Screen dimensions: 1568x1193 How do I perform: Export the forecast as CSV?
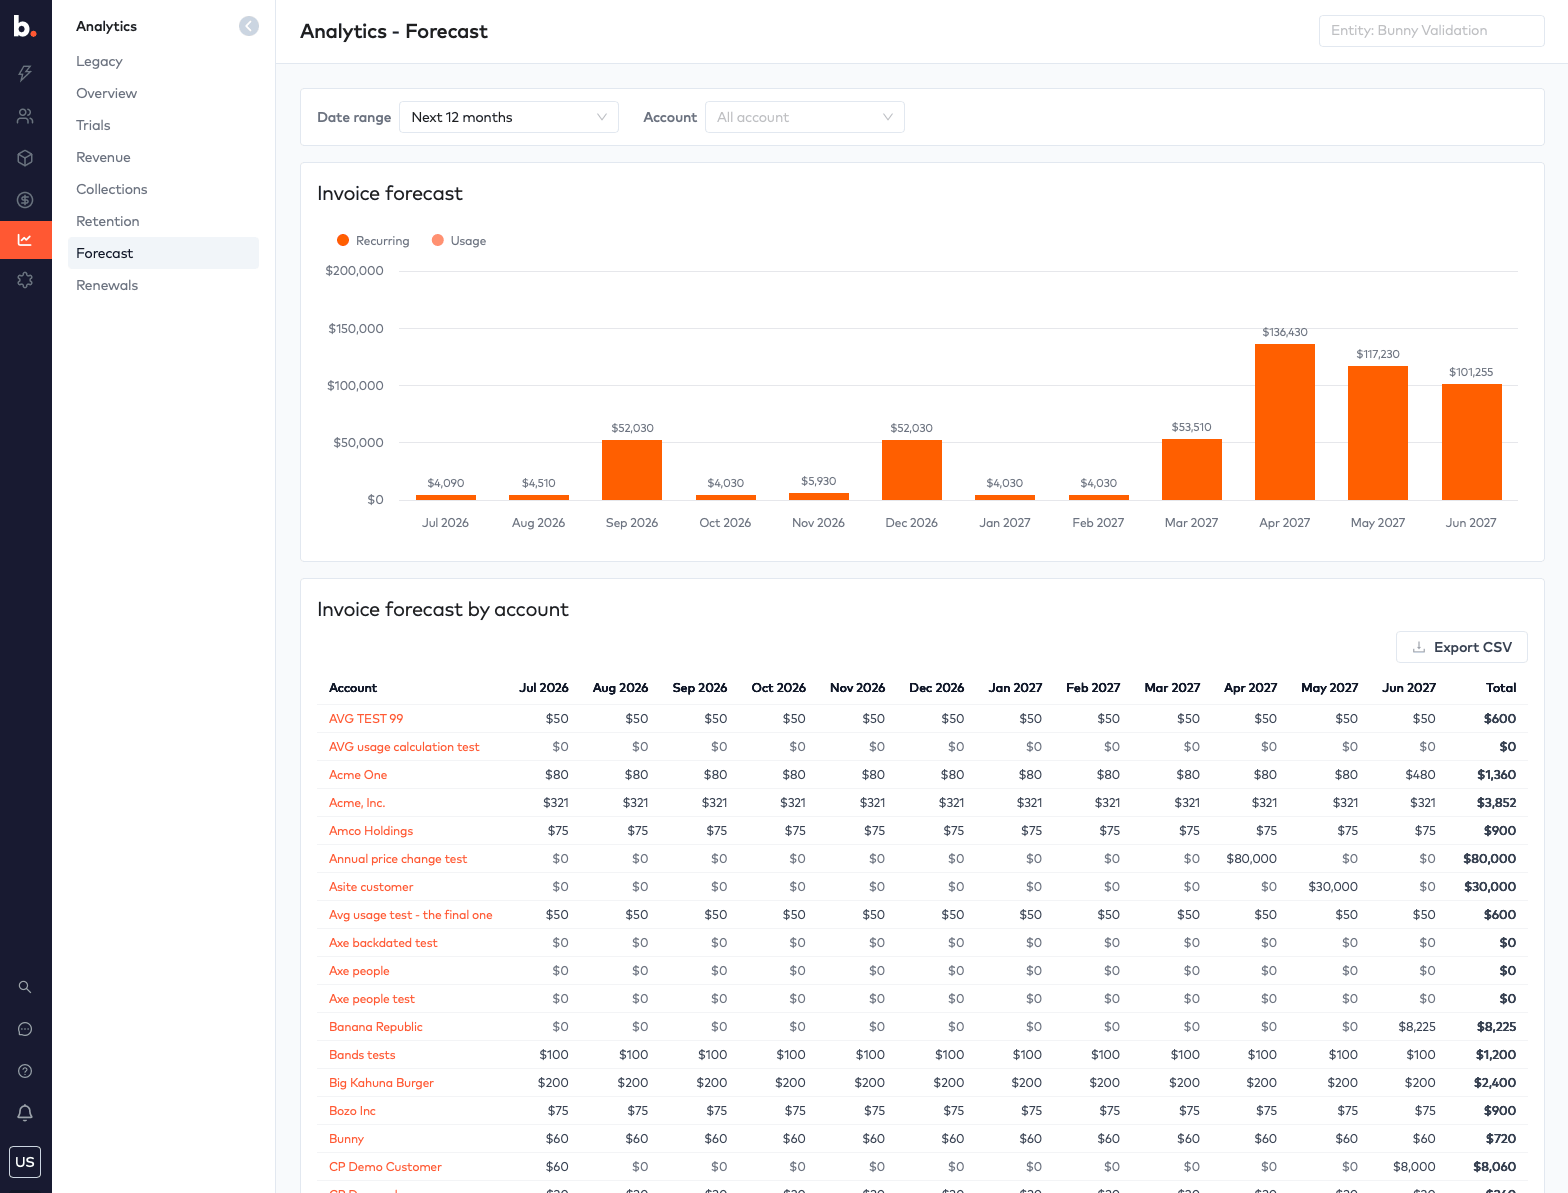pyautogui.click(x=1462, y=647)
